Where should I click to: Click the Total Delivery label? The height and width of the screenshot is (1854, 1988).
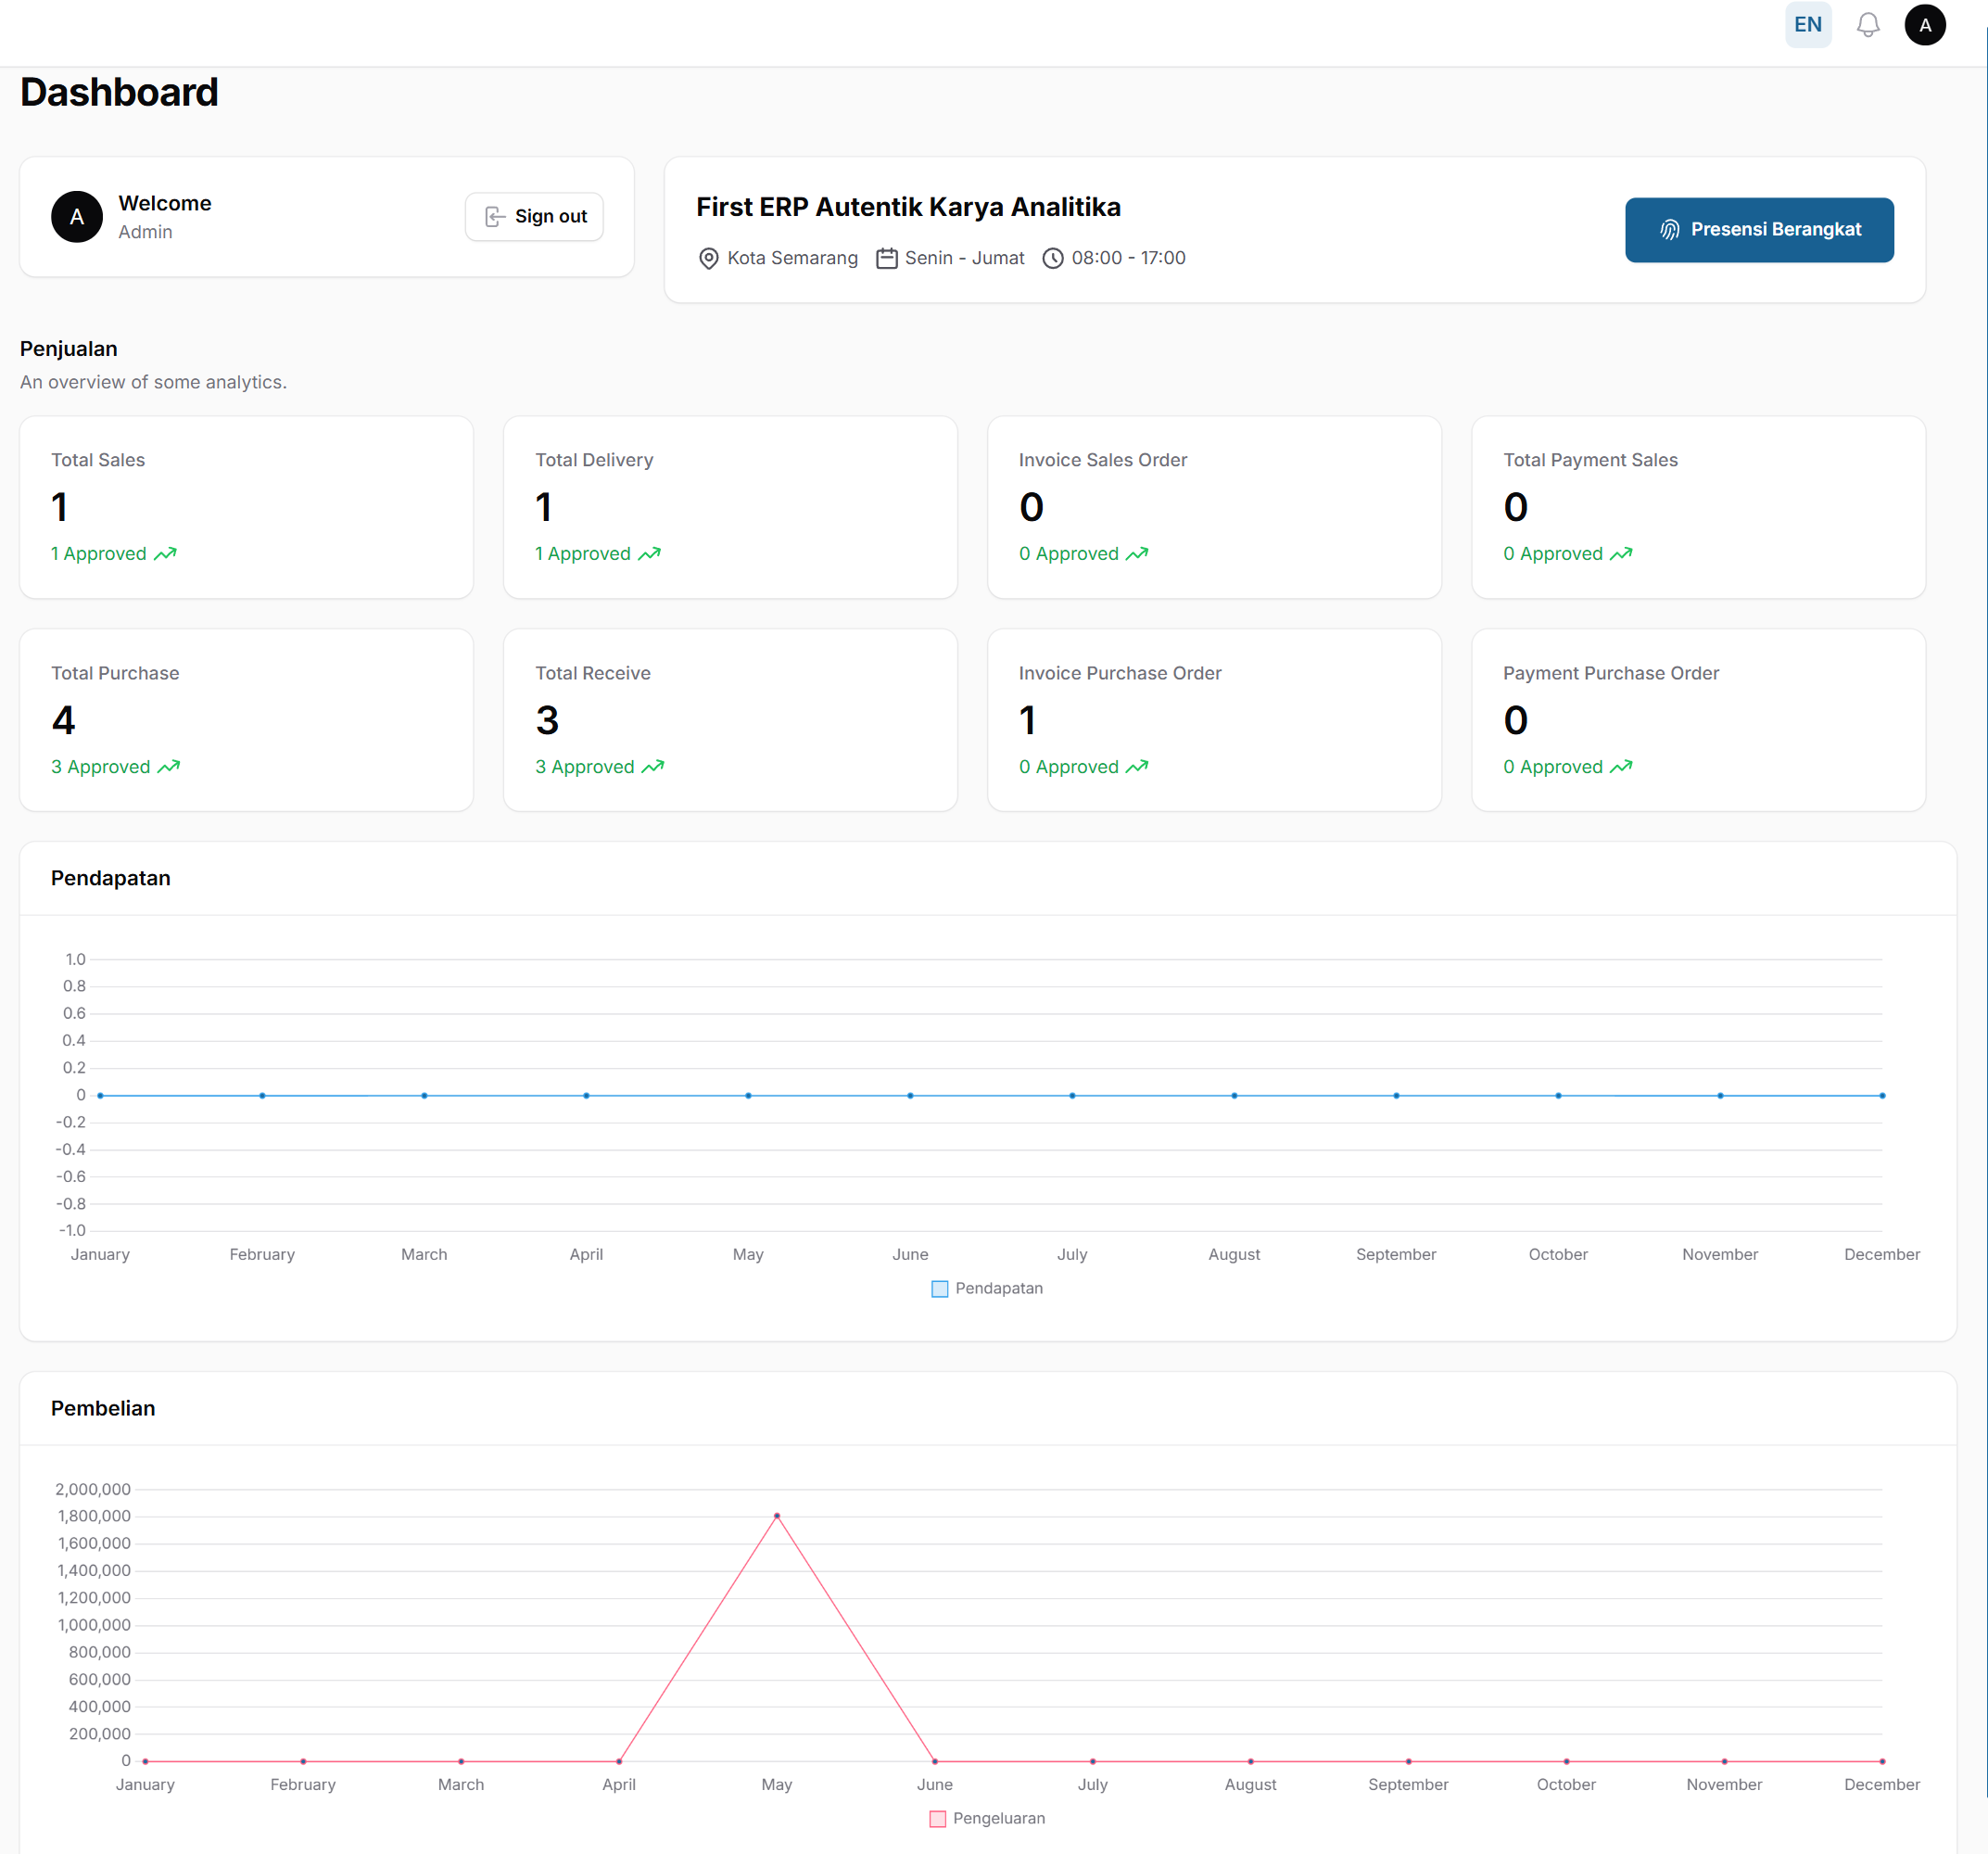click(594, 460)
